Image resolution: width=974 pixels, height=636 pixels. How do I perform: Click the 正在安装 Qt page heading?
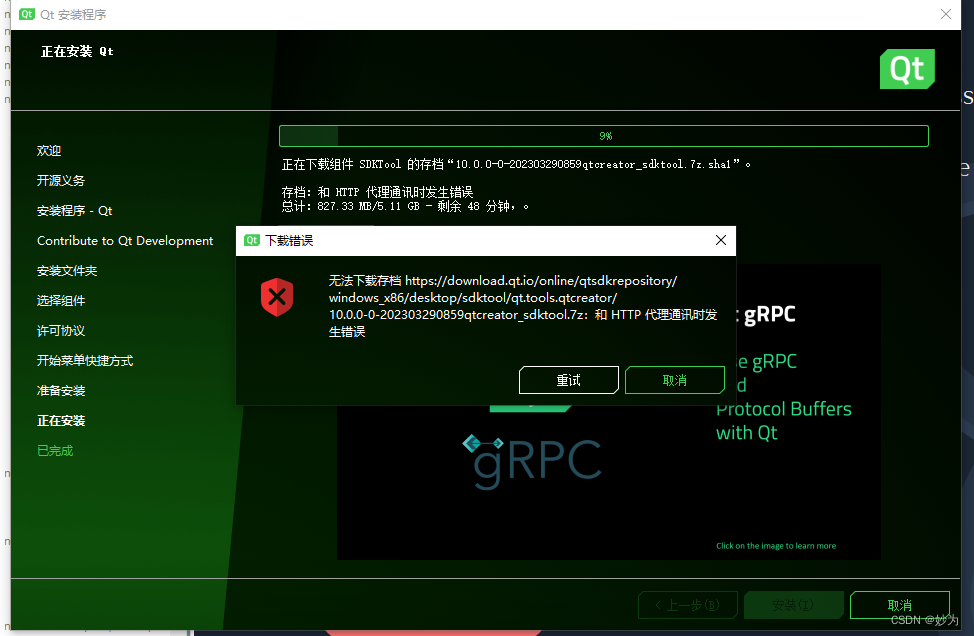[77, 52]
